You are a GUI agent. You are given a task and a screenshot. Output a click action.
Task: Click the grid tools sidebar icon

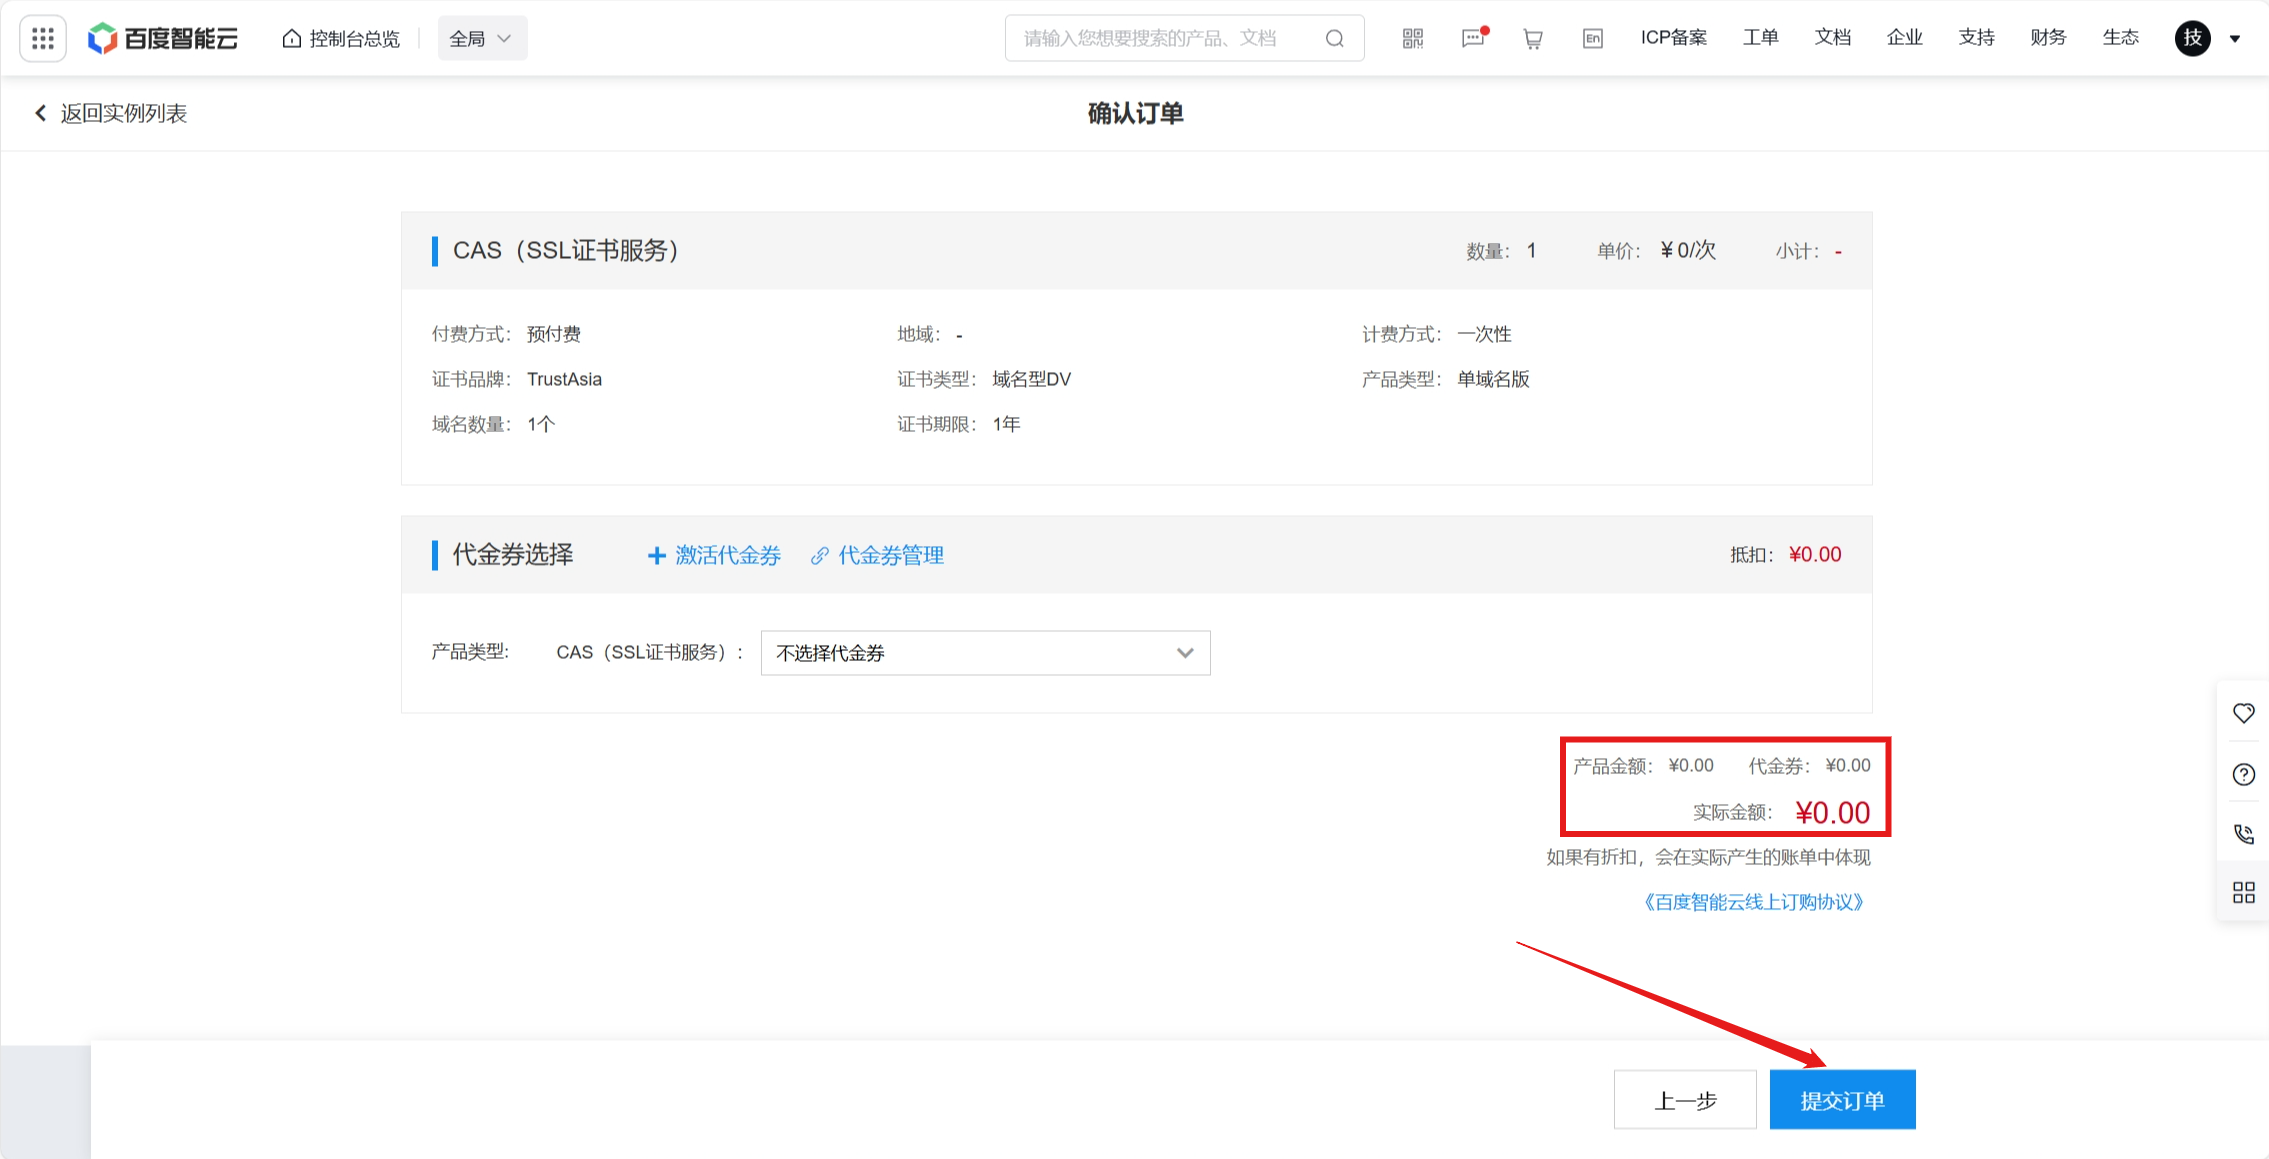(x=2243, y=892)
